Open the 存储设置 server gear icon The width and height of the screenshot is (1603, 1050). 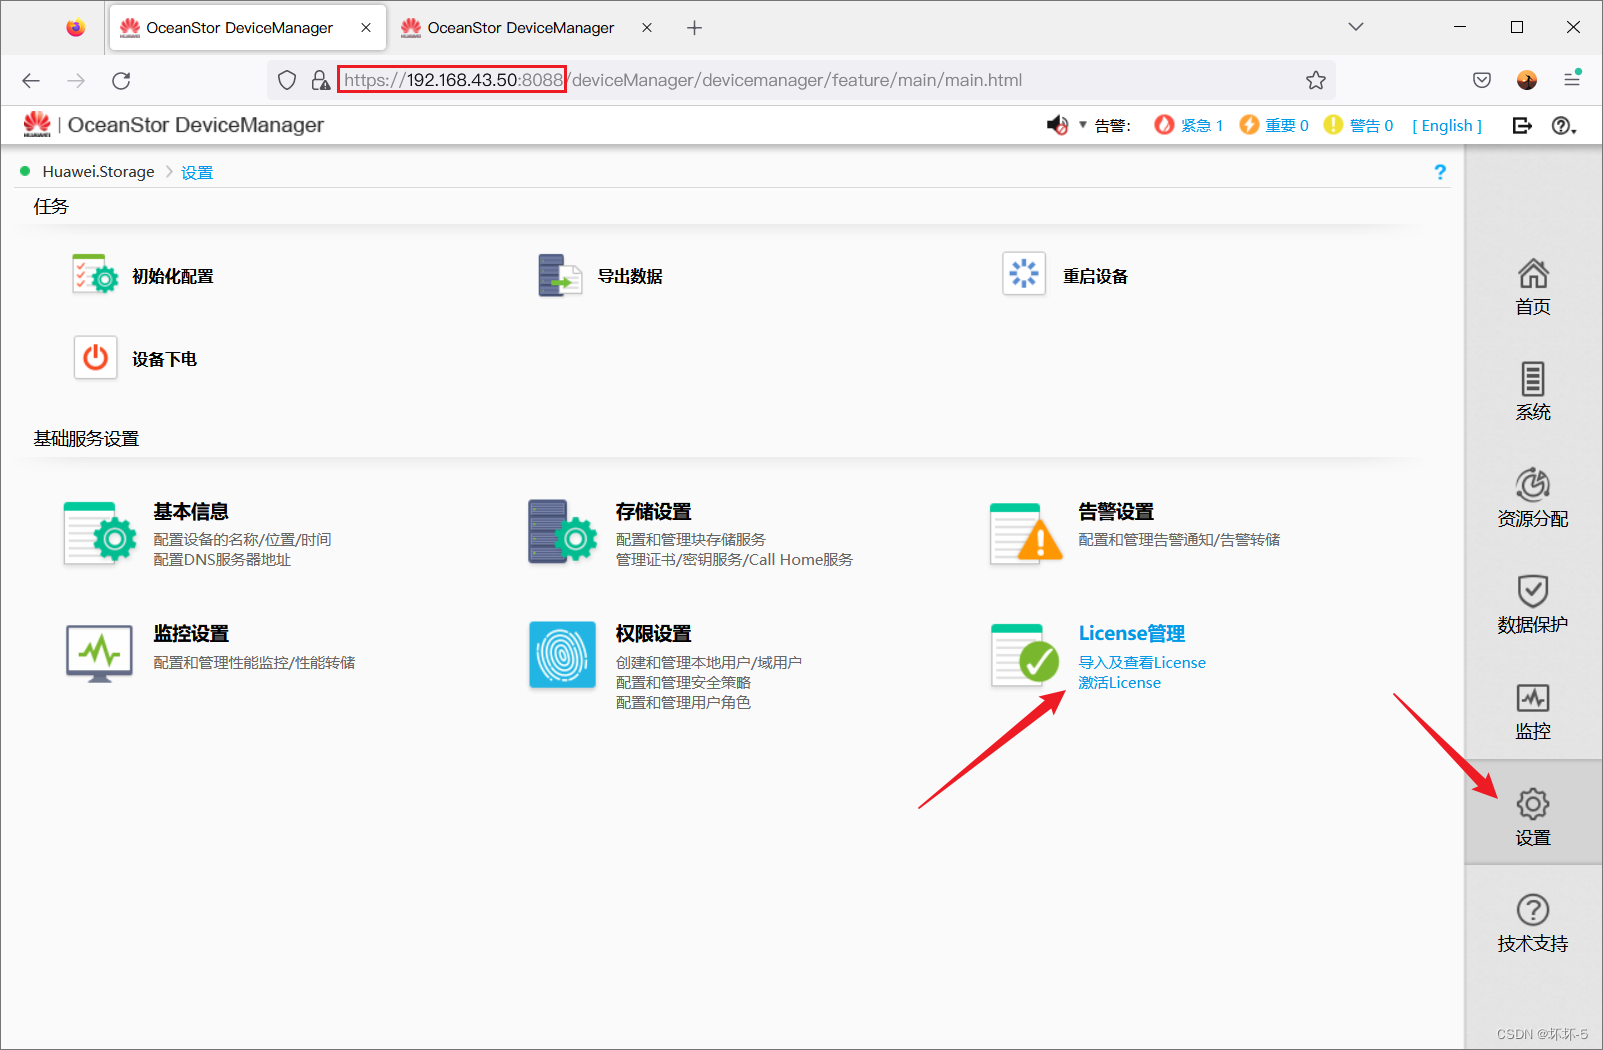[562, 532]
